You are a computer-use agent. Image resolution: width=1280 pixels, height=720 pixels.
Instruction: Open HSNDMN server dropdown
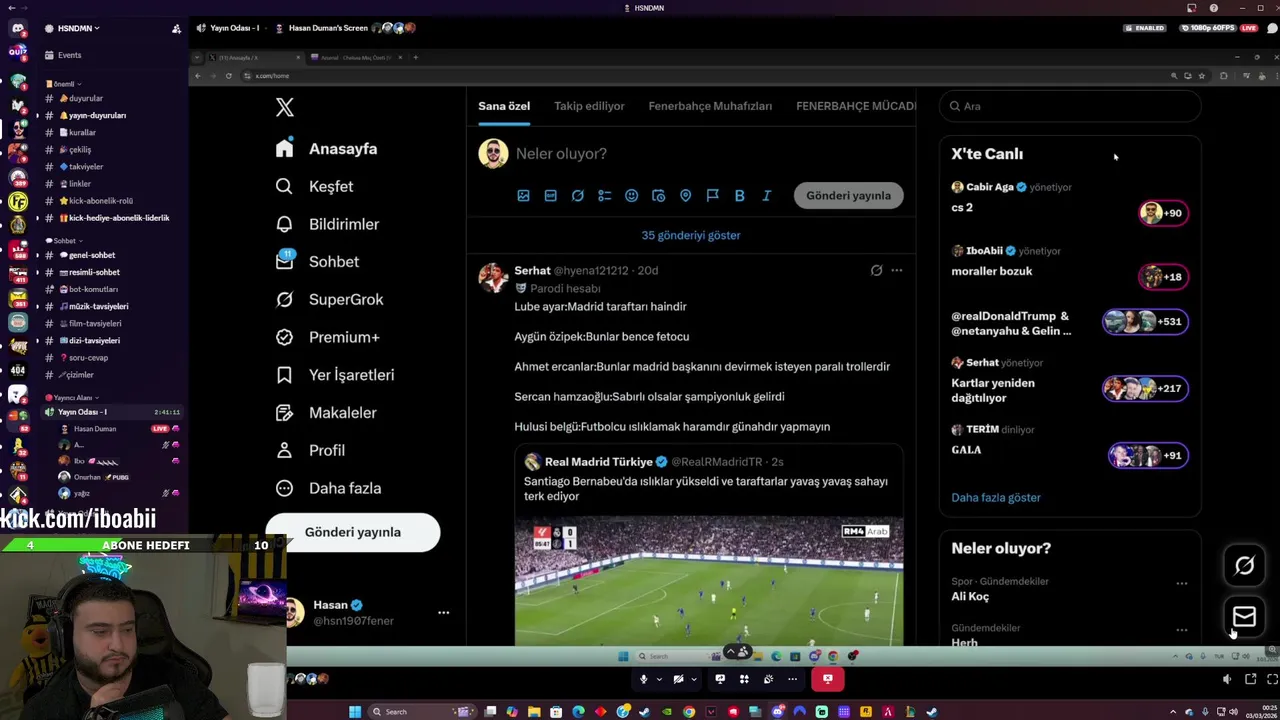tap(79, 28)
